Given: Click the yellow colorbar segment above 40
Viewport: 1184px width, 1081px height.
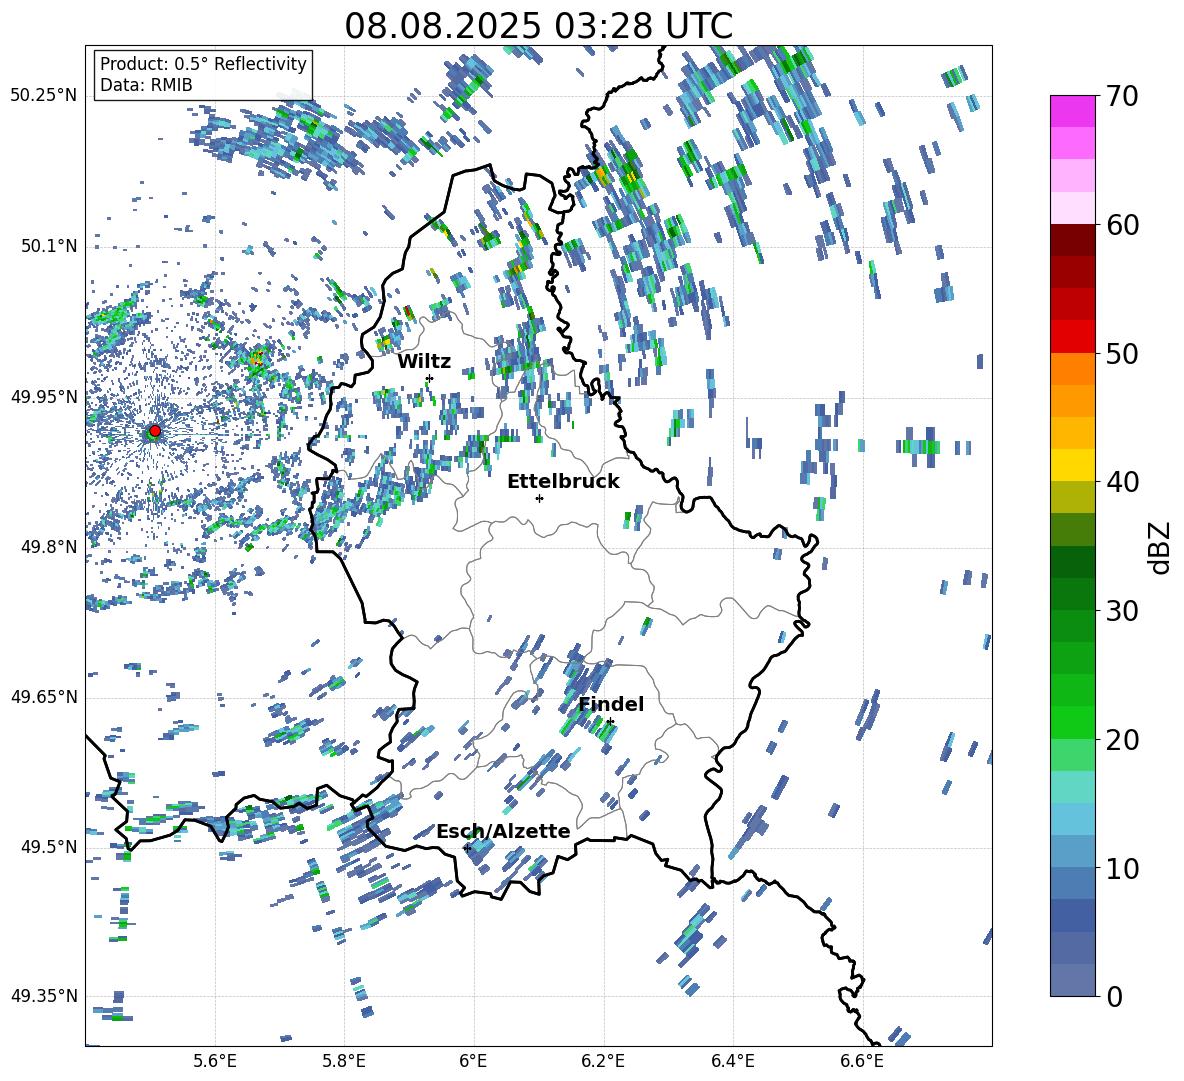Looking at the screenshot, I should (1073, 465).
